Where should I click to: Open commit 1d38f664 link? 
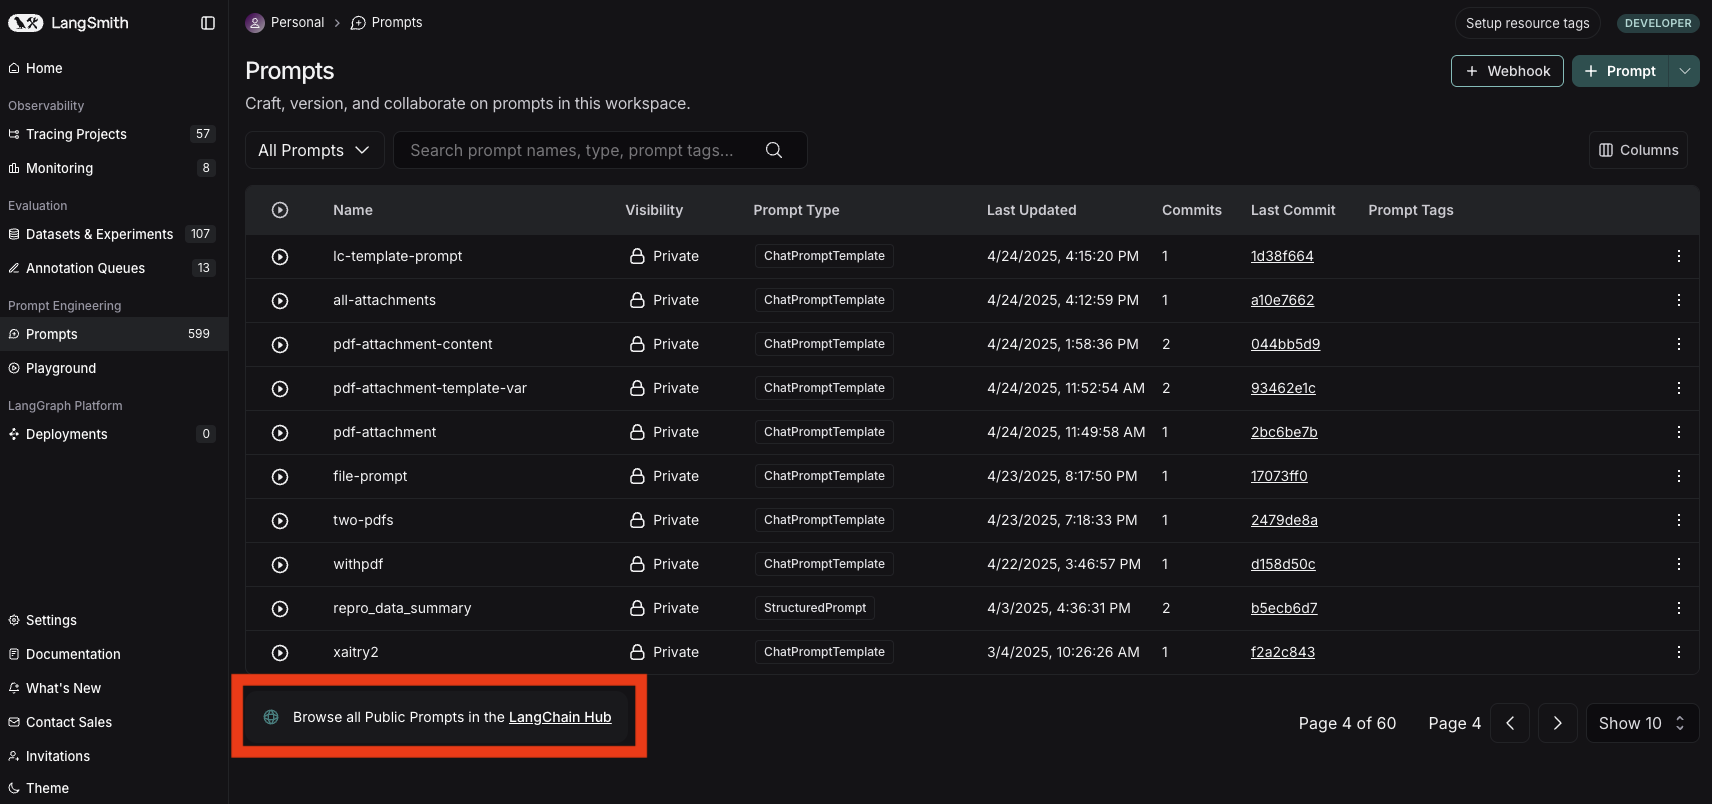[1281, 256]
